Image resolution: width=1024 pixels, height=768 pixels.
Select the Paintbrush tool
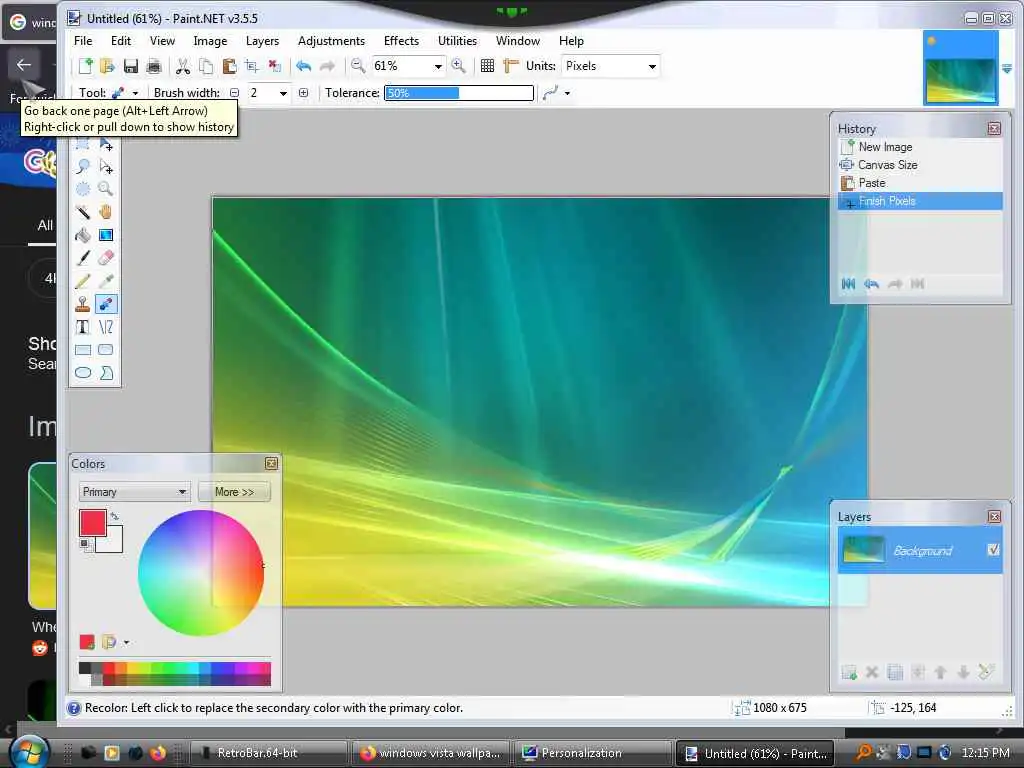pos(83,258)
